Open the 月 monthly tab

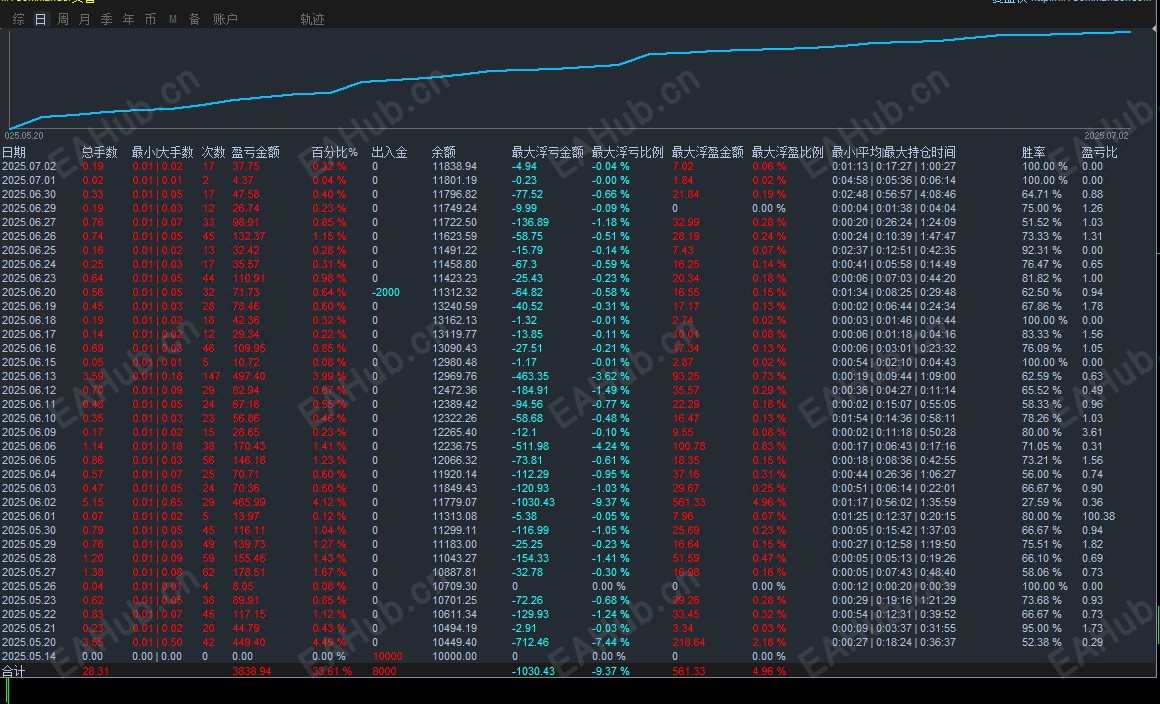pyautogui.click(x=84, y=19)
